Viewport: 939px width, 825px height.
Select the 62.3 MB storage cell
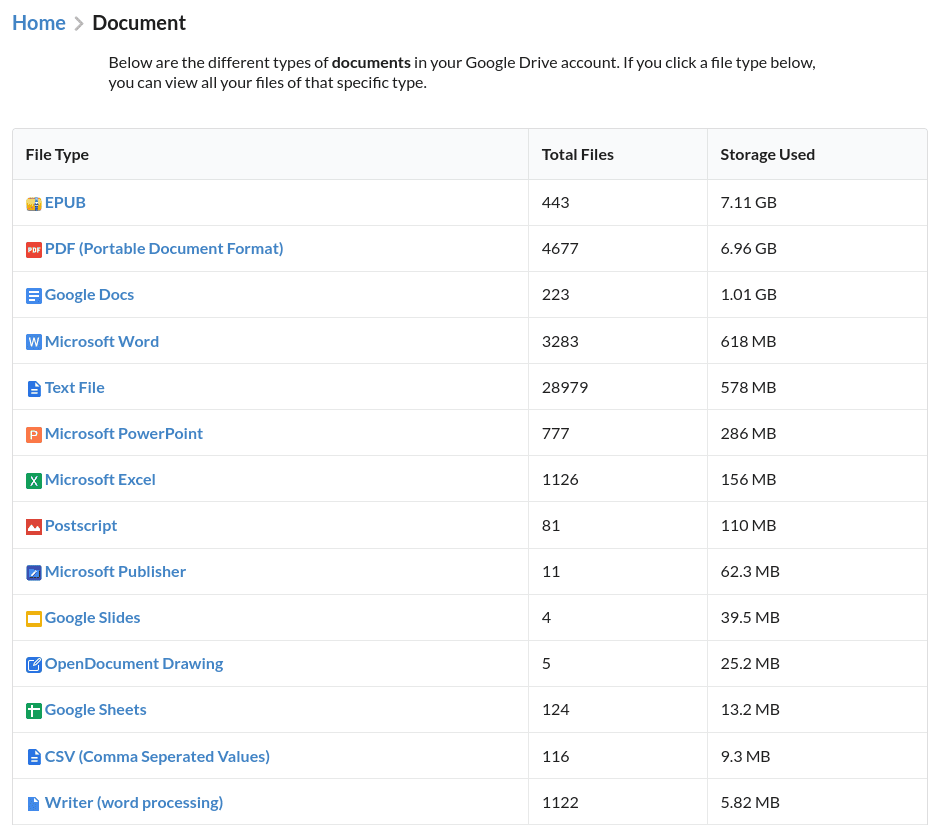pyautogui.click(x=817, y=572)
